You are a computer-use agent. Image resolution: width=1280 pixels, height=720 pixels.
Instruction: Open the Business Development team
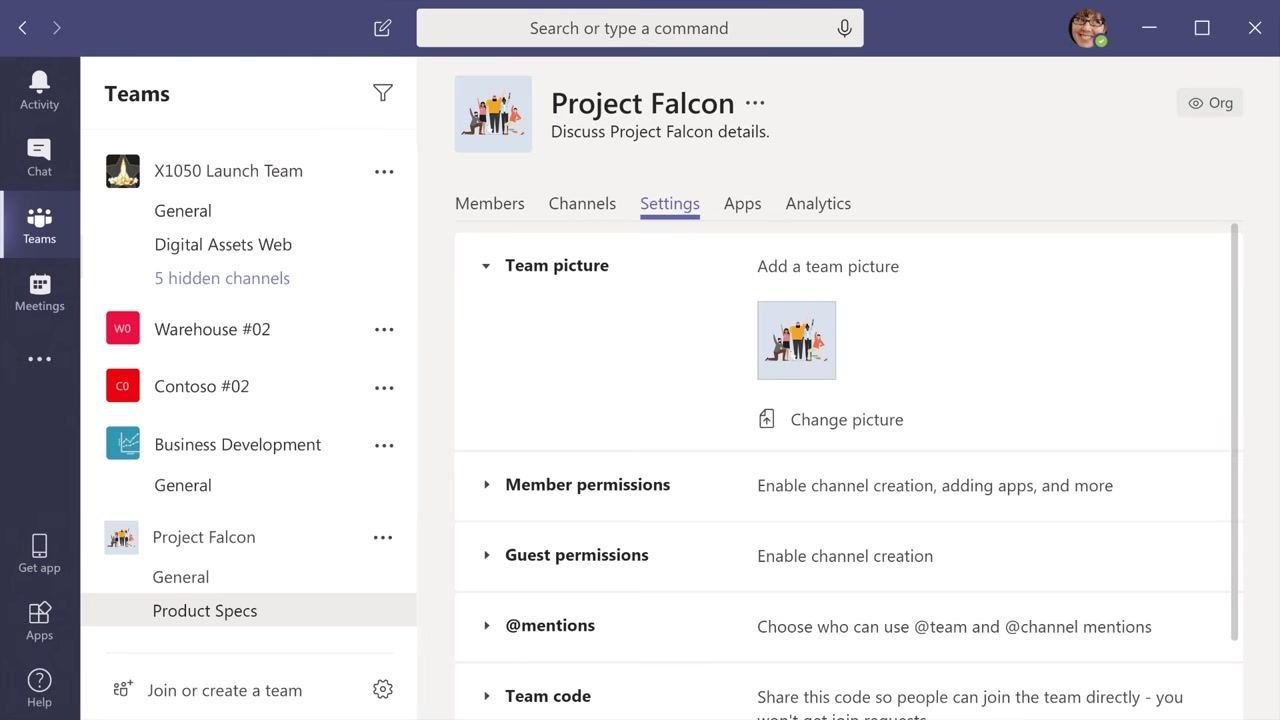238,444
